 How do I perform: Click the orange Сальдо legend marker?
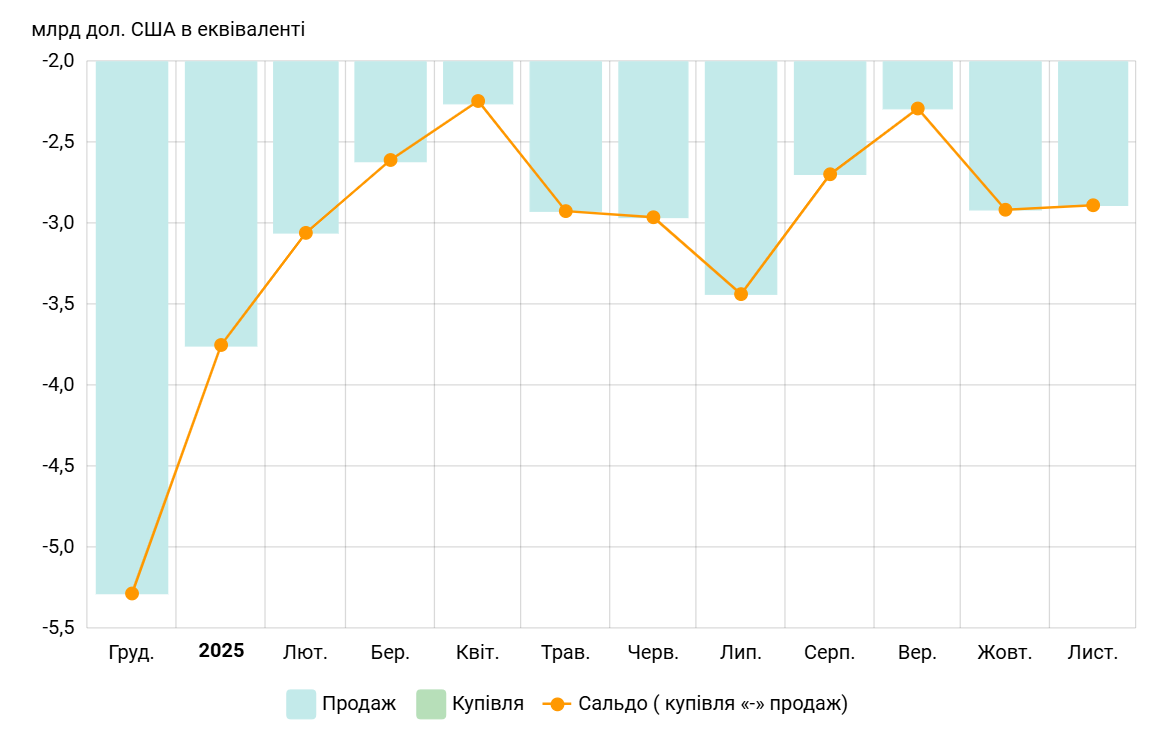coord(557,704)
